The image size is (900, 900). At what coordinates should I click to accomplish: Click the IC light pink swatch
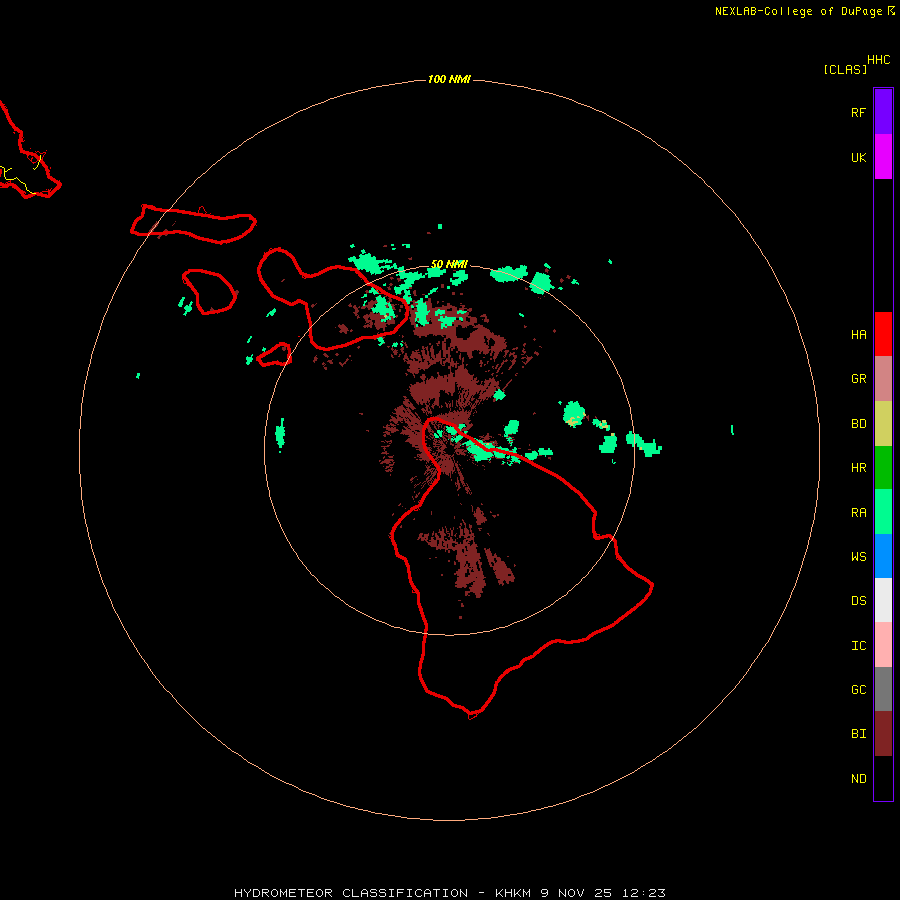(883, 645)
